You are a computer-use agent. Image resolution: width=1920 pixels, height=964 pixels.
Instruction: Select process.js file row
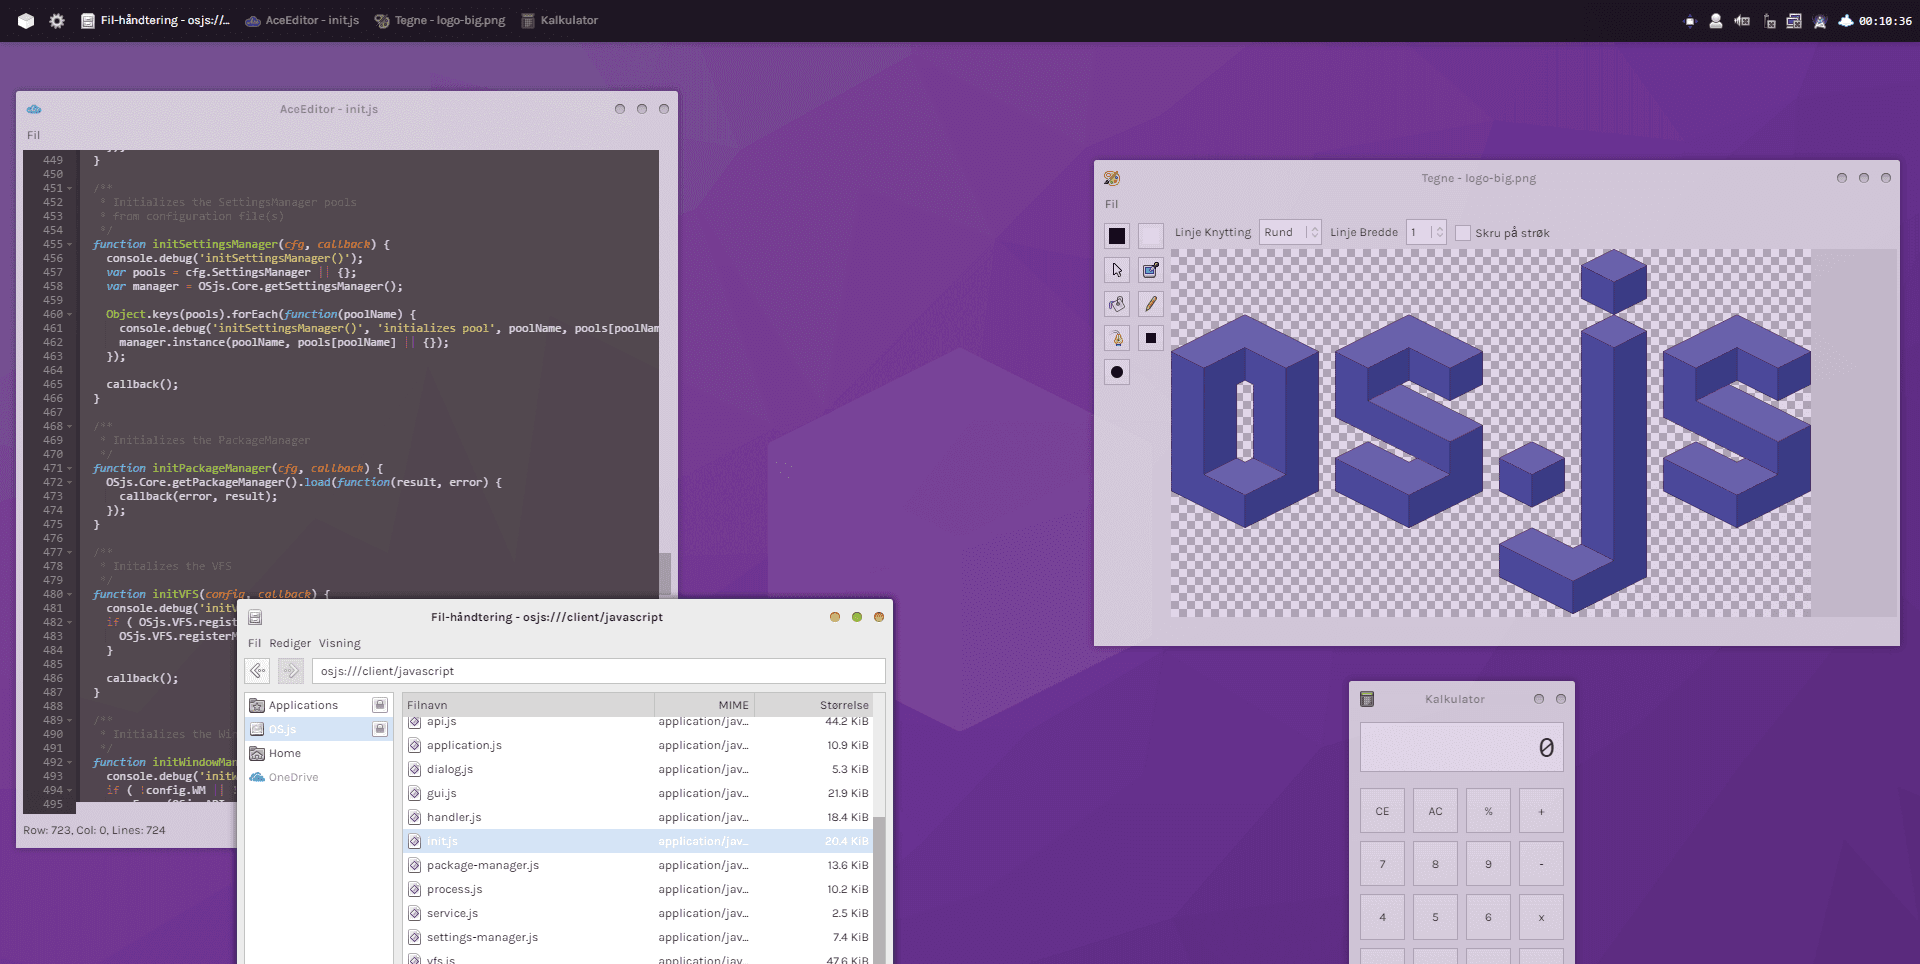click(638, 889)
